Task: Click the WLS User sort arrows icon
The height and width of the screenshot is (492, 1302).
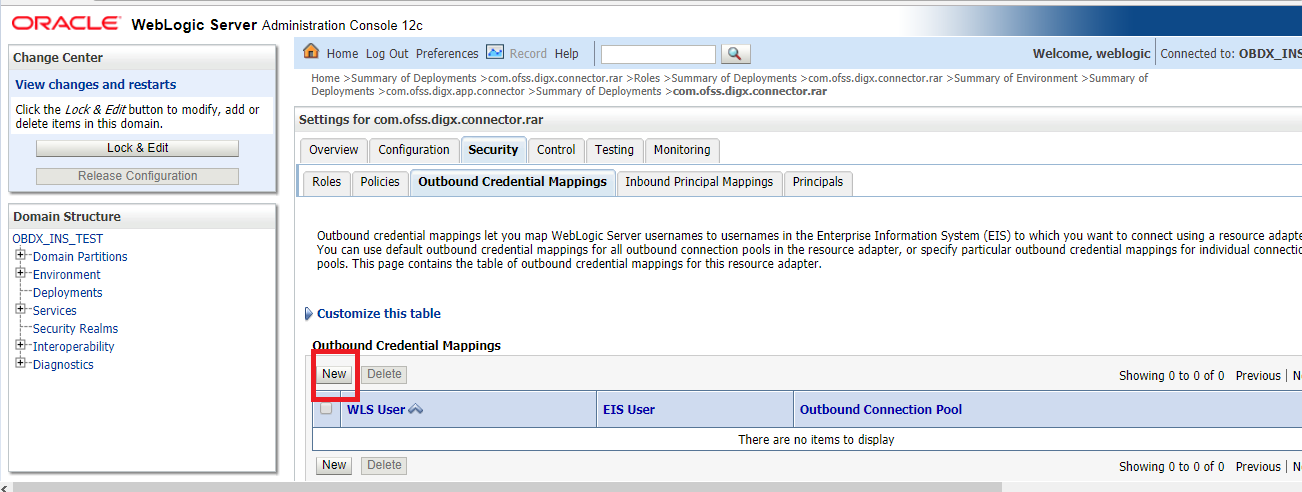Action: coord(416,409)
